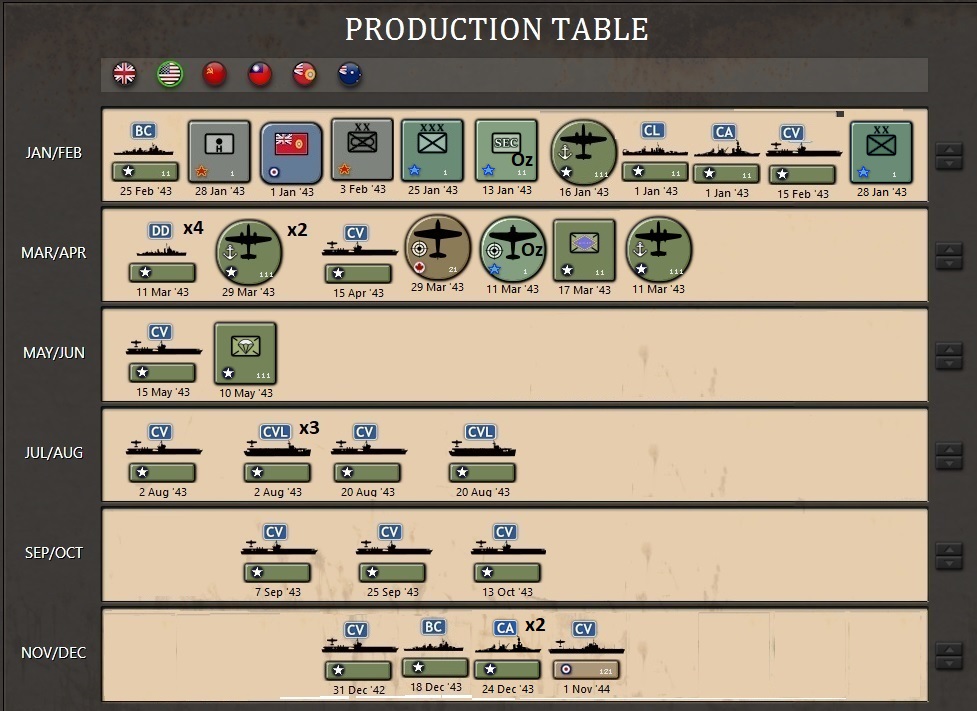Viewport: 977px width, 711px height.
Task: Click the JAN/FEB row down arrow
Action: (x=949, y=163)
